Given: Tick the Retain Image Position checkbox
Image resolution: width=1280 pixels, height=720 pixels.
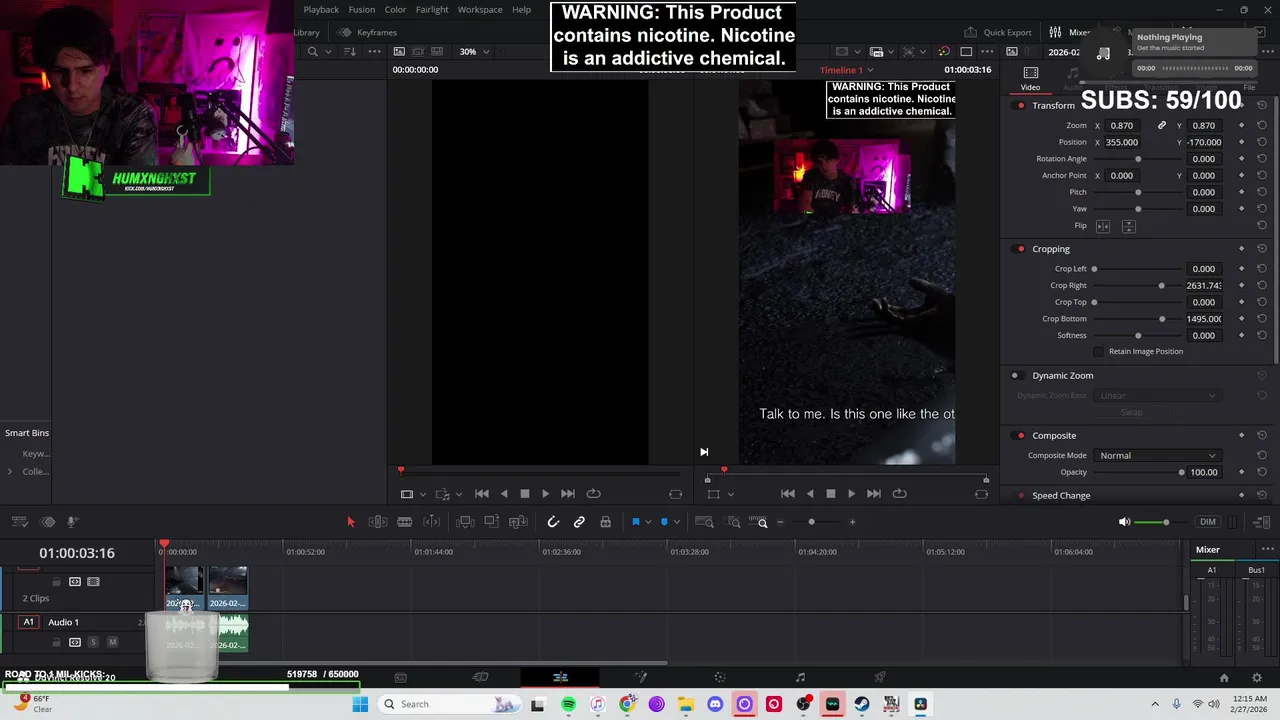Looking at the screenshot, I should click(1099, 352).
